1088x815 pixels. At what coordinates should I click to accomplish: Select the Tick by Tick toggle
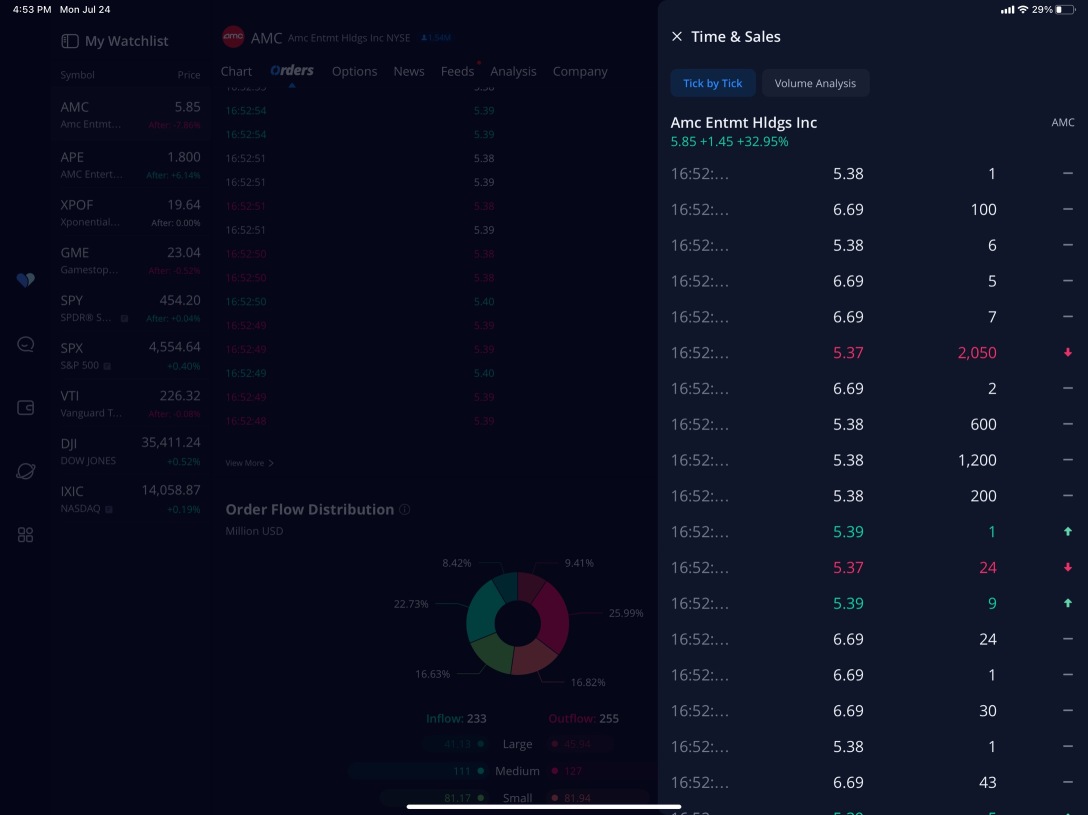(712, 83)
